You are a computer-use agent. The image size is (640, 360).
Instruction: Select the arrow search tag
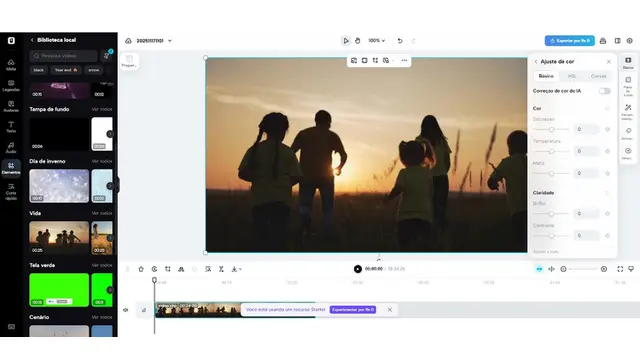(93, 70)
